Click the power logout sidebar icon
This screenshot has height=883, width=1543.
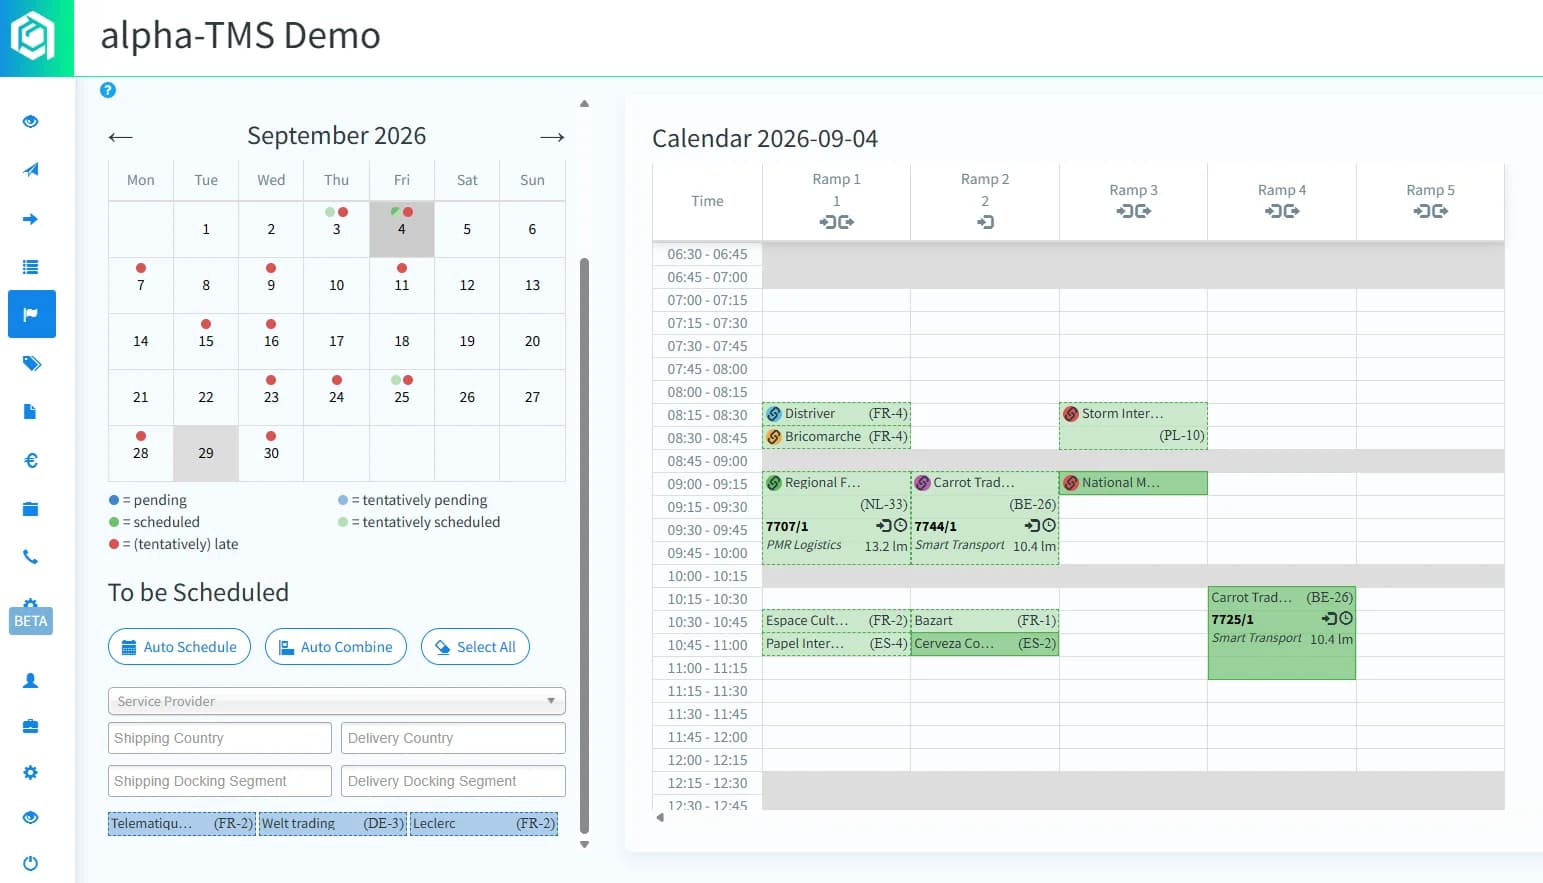coord(31,863)
